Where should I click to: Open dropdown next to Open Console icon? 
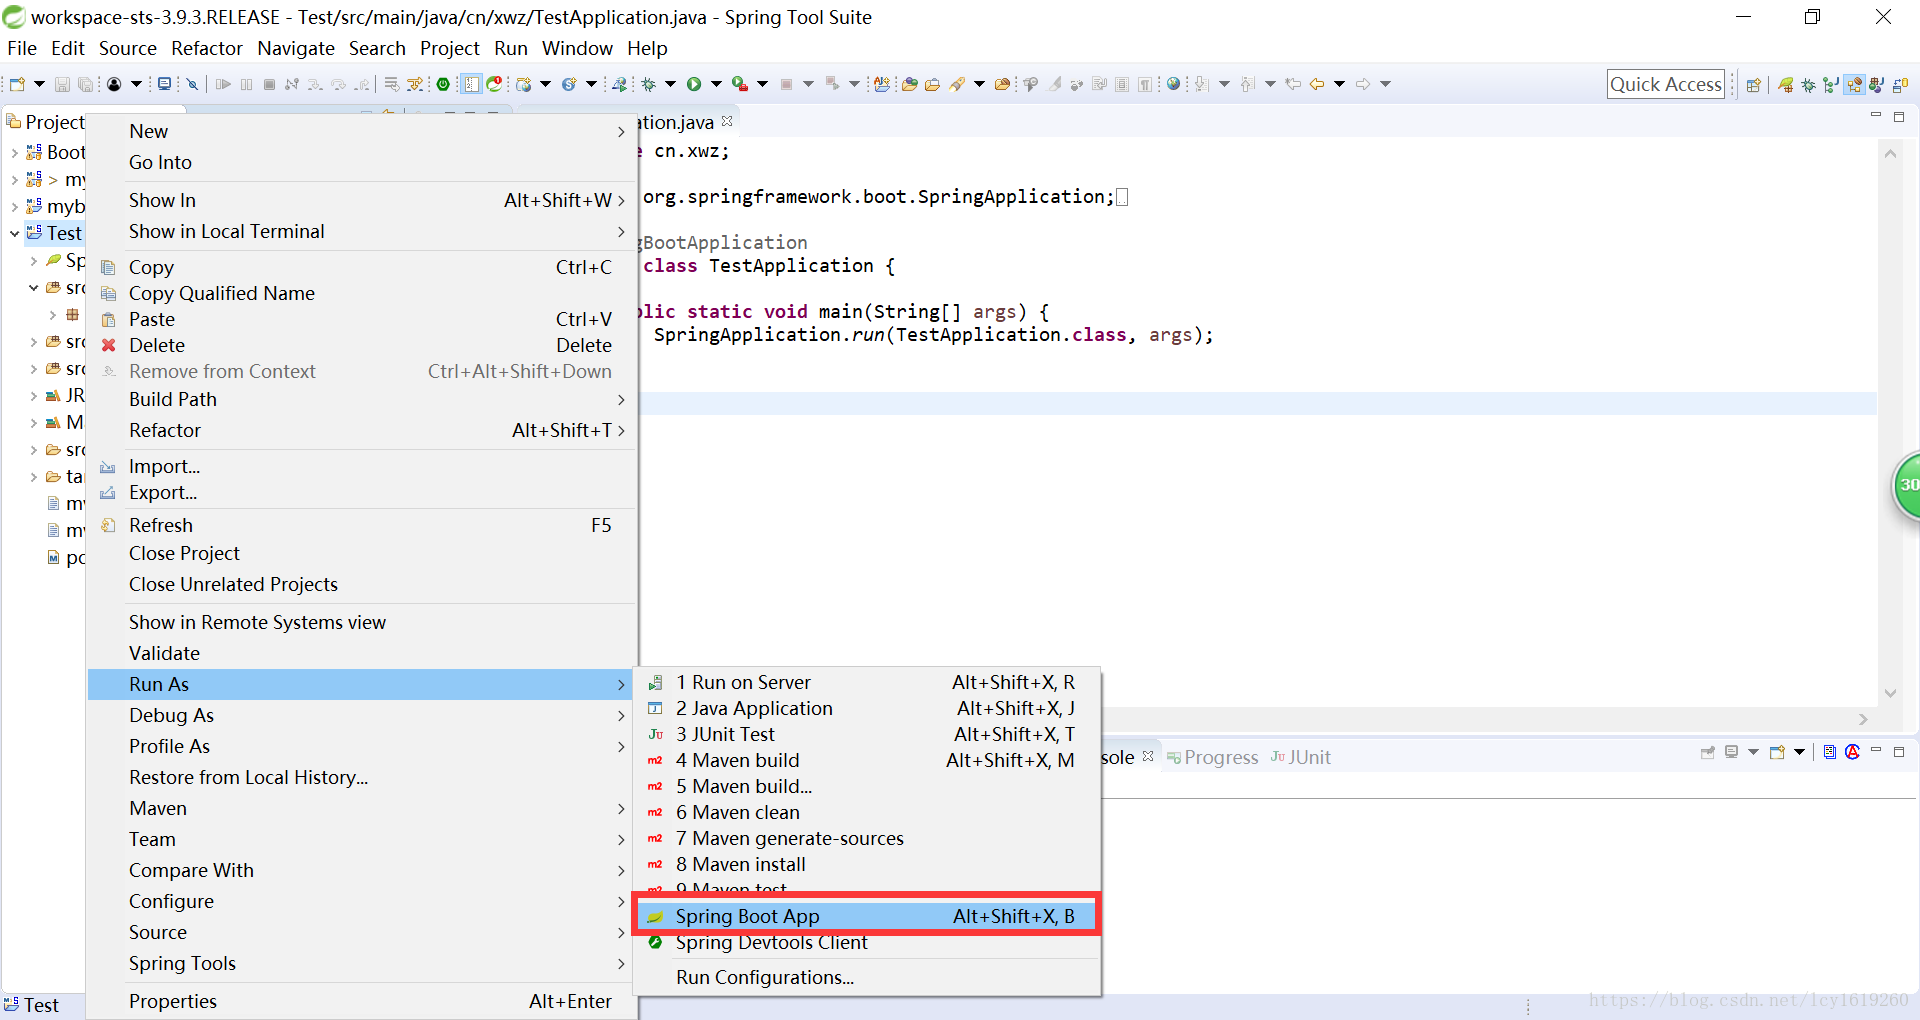coord(1799,752)
